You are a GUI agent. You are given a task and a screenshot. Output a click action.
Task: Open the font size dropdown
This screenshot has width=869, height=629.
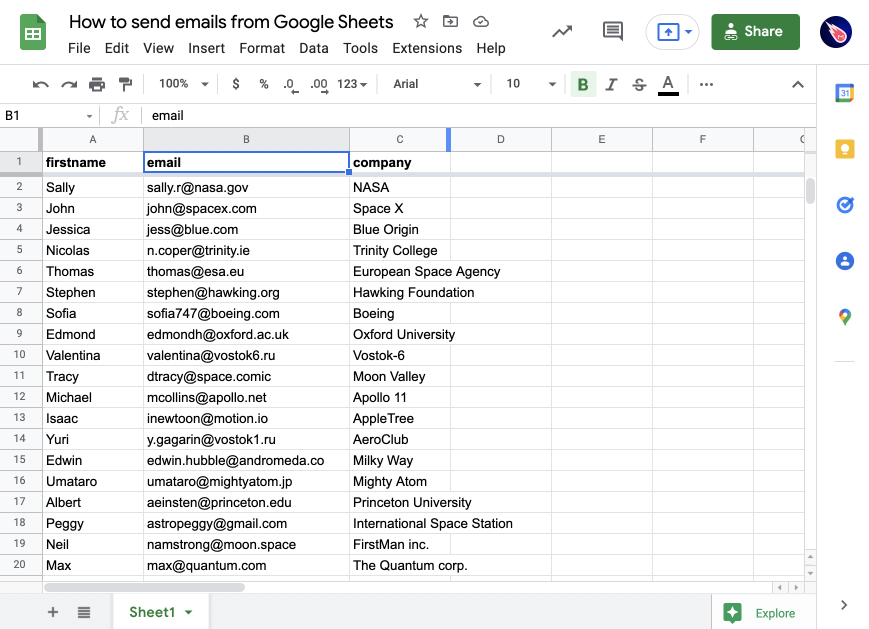click(530, 84)
